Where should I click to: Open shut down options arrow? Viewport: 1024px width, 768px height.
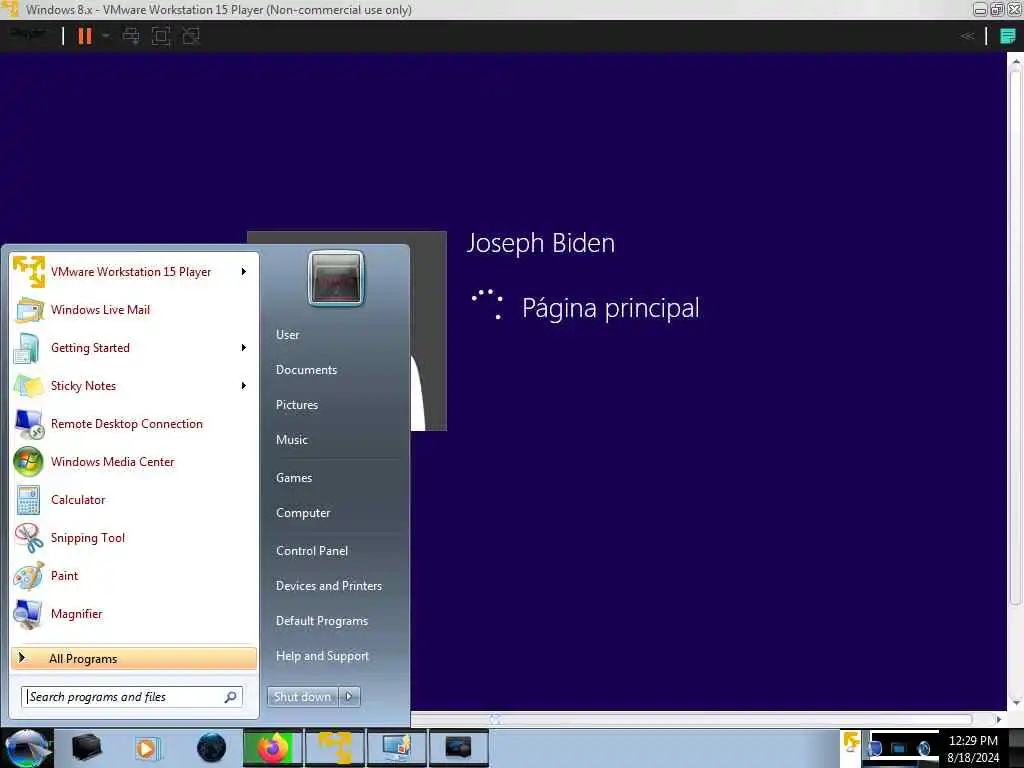pyautogui.click(x=349, y=697)
